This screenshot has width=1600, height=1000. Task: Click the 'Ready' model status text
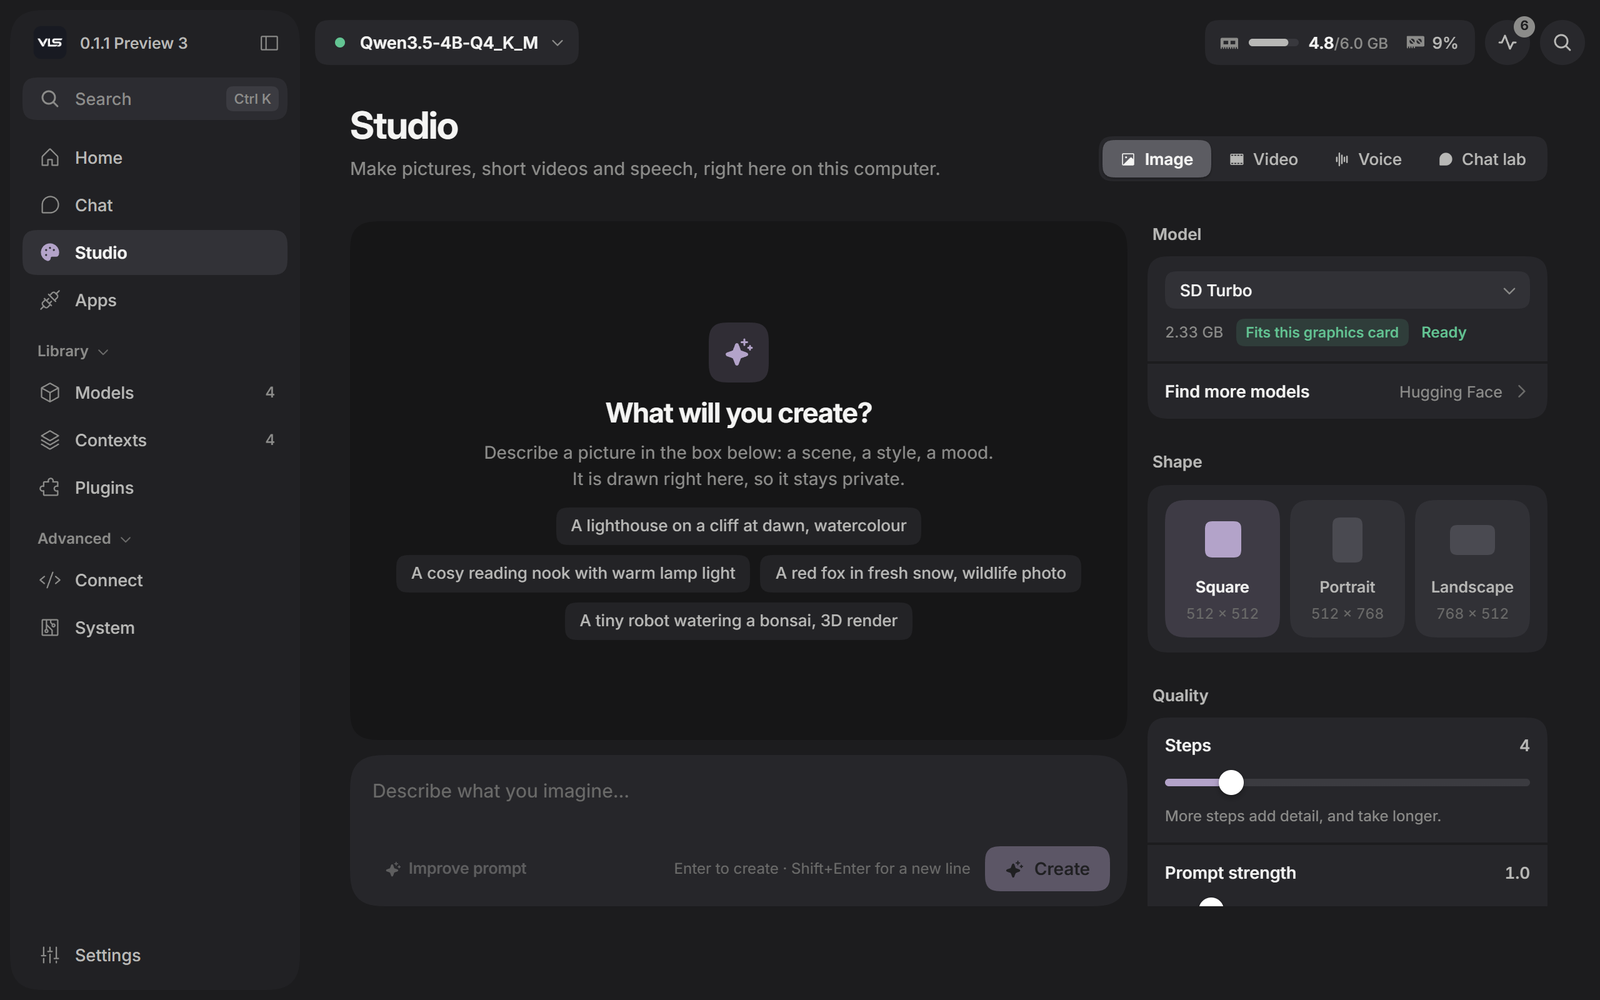1444,332
